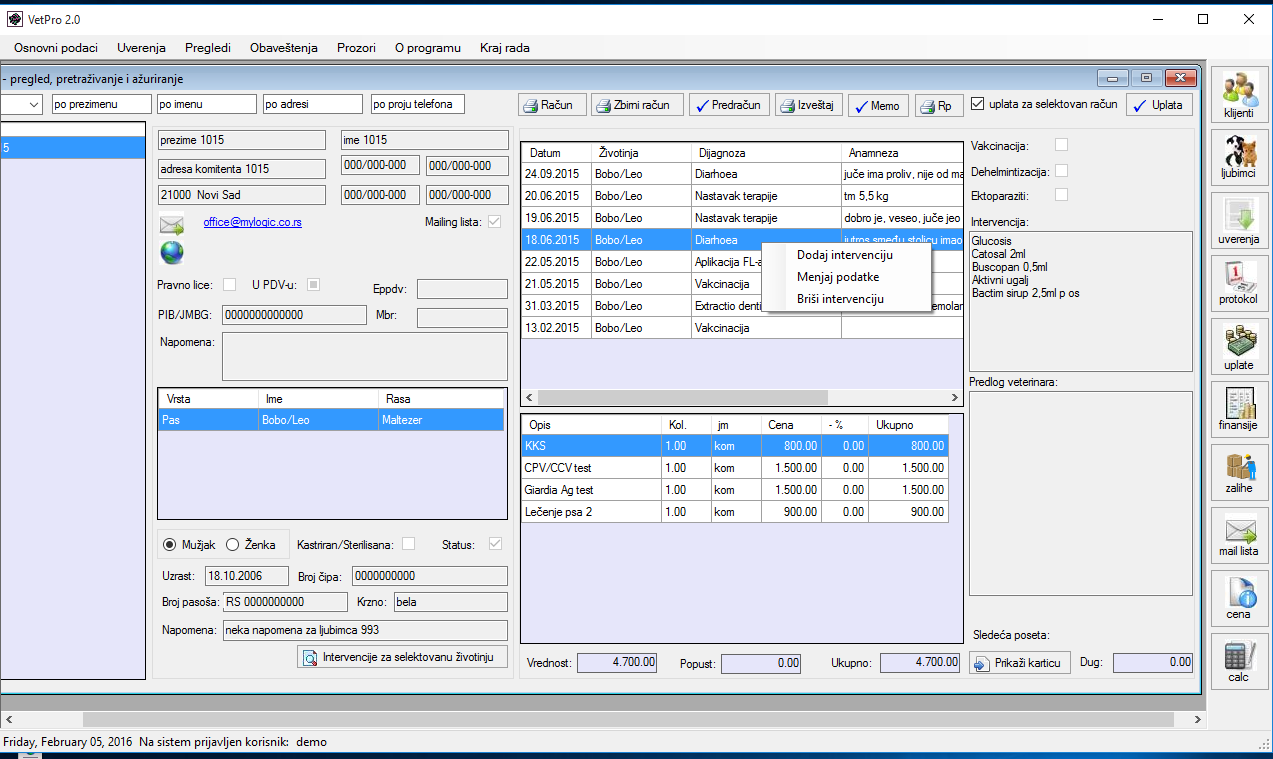The image size is (1273, 759).
Task: Click the uverenja sidebar icon
Action: click(x=1238, y=220)
